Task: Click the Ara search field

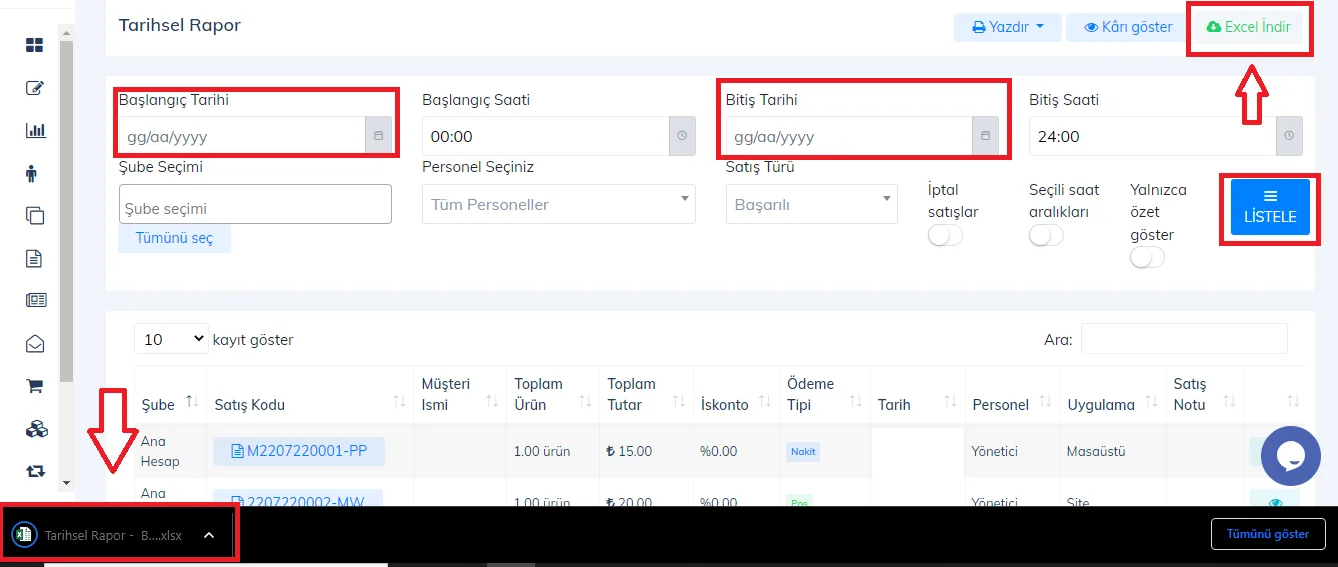Action: [1184, 339]
